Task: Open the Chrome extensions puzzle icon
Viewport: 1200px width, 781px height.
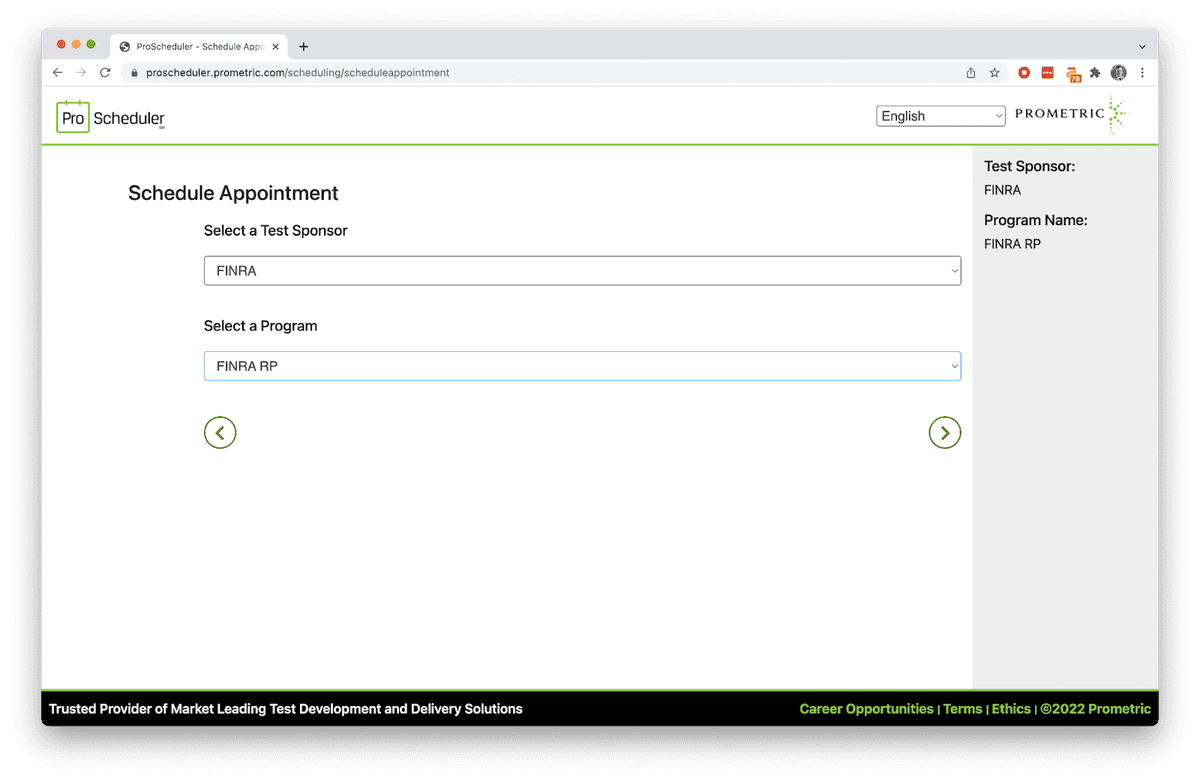Action: [x=1095, y=73]
